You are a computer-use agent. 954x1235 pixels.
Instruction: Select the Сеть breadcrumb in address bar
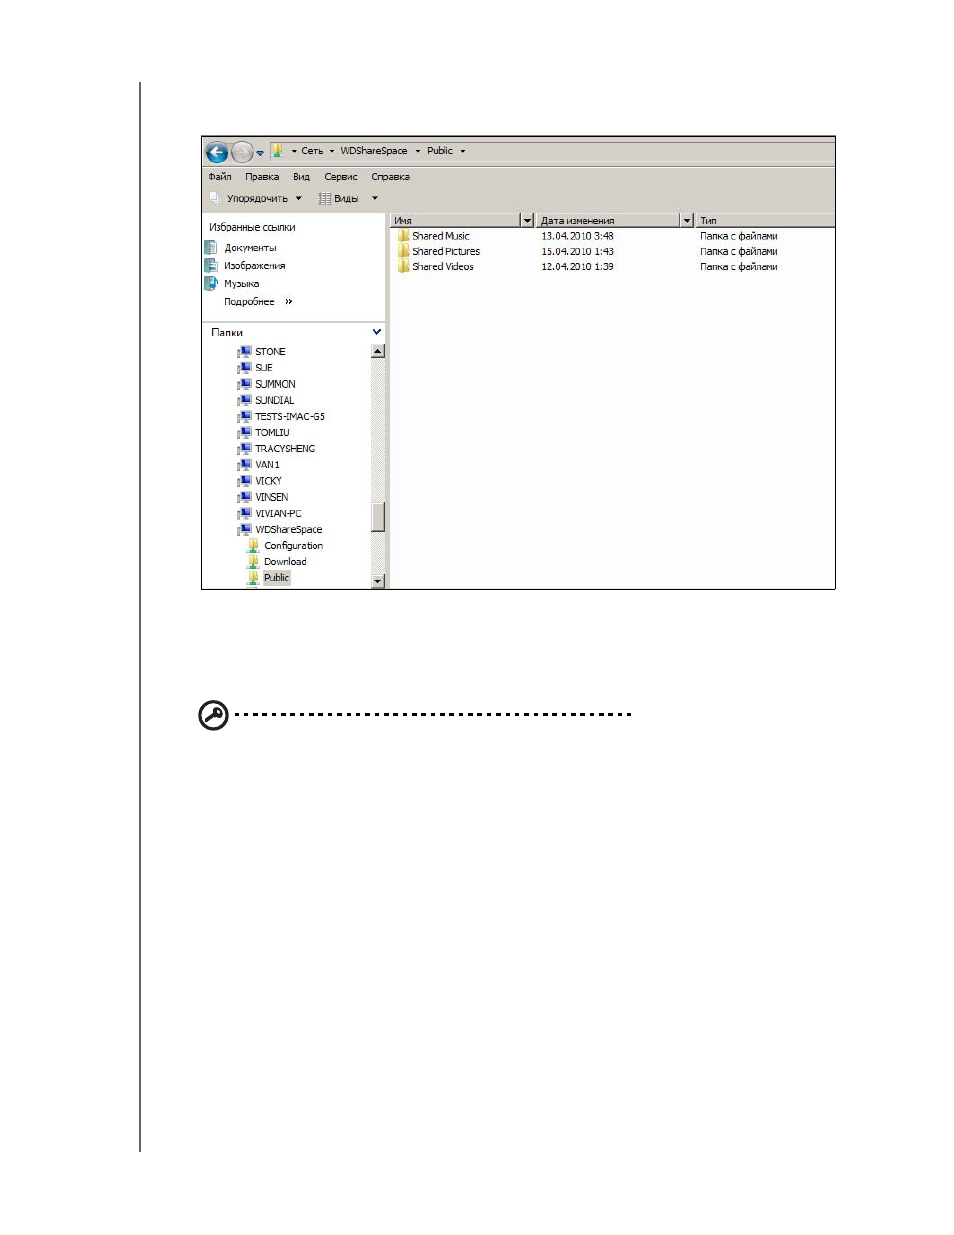(x=312, y=151)
